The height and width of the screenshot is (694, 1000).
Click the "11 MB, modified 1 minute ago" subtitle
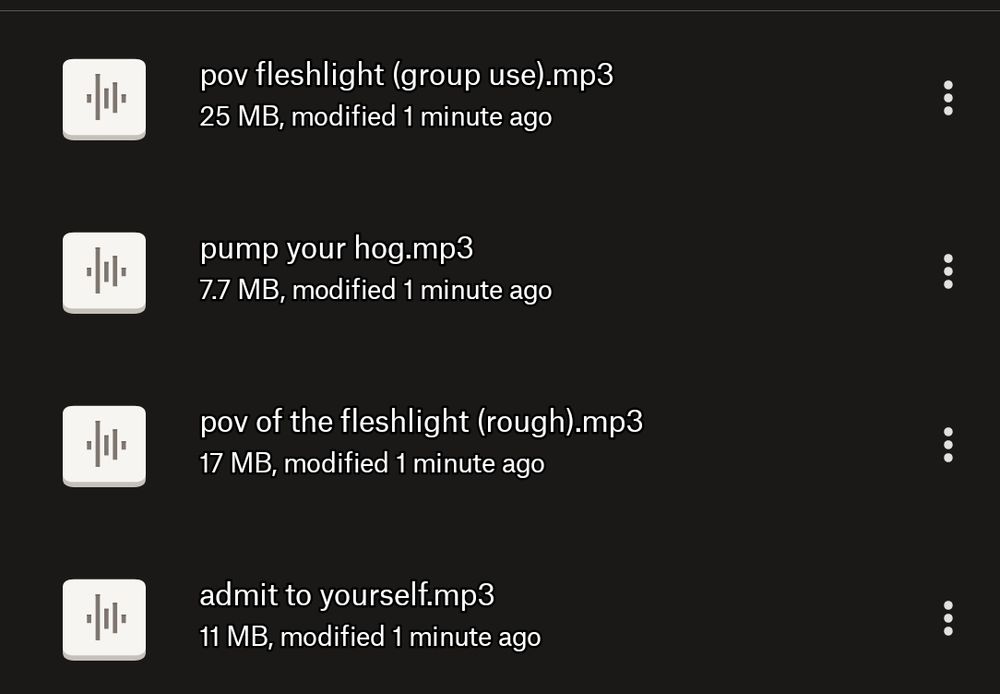point(370,638)
